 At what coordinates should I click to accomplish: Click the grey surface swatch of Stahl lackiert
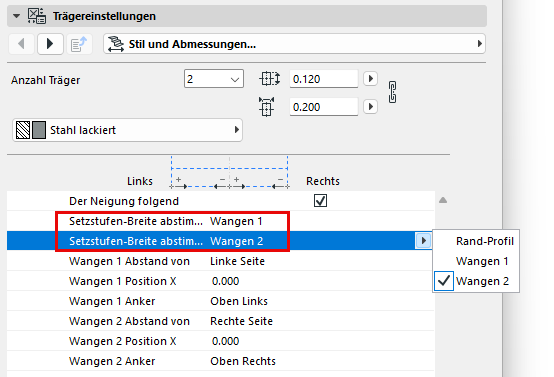39,130
